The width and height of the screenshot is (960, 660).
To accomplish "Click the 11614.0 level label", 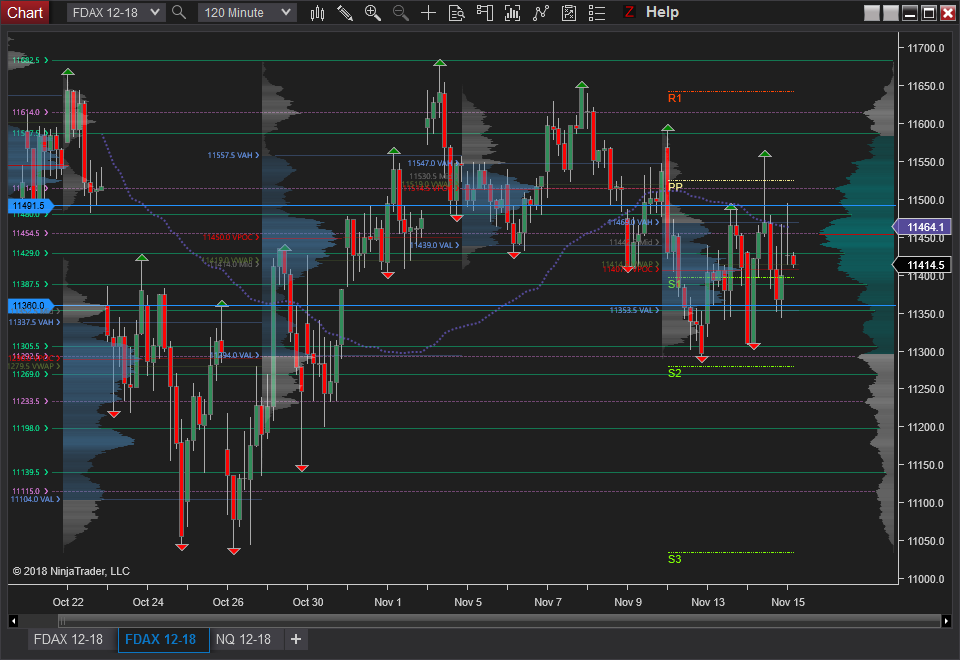I will [30, 112].
